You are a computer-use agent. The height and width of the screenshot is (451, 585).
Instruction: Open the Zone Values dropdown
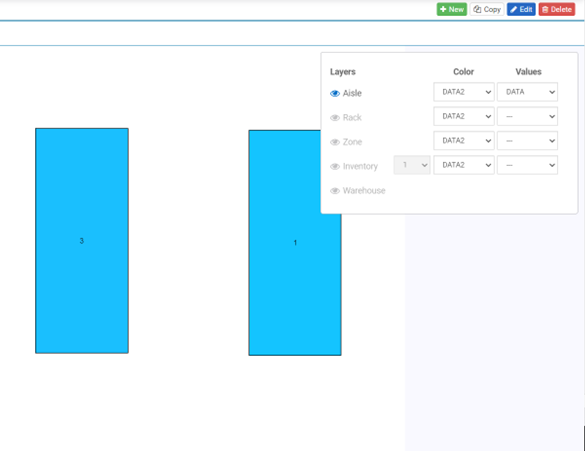[x=527, y=141]
